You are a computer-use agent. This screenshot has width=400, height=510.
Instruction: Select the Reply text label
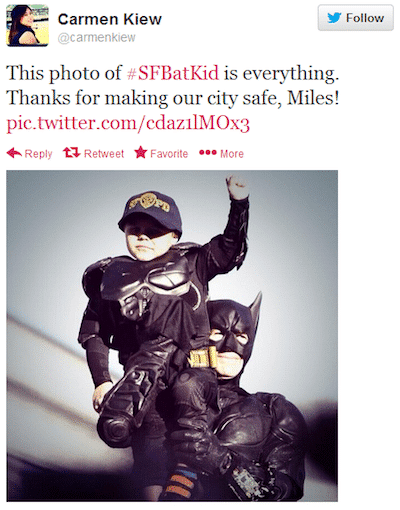click(38, 154)
